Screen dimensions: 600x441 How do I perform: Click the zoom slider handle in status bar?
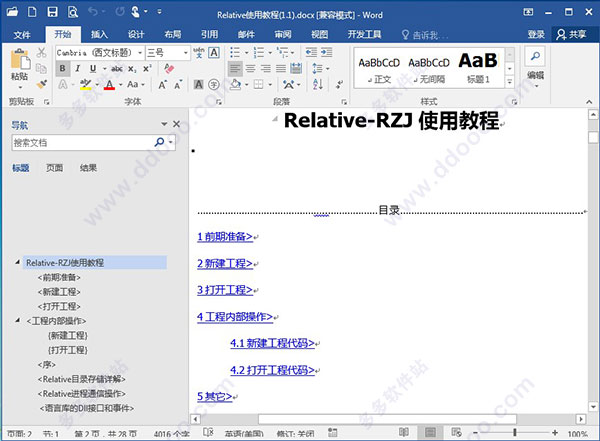coord(515,433)
